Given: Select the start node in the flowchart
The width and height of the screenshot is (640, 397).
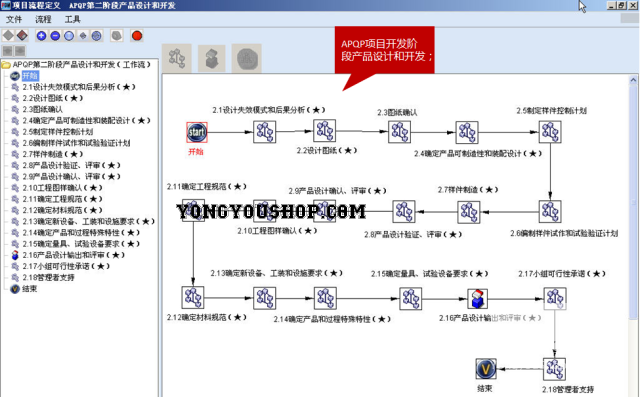Looking at the screenshot, I should (x=197, y=132).
